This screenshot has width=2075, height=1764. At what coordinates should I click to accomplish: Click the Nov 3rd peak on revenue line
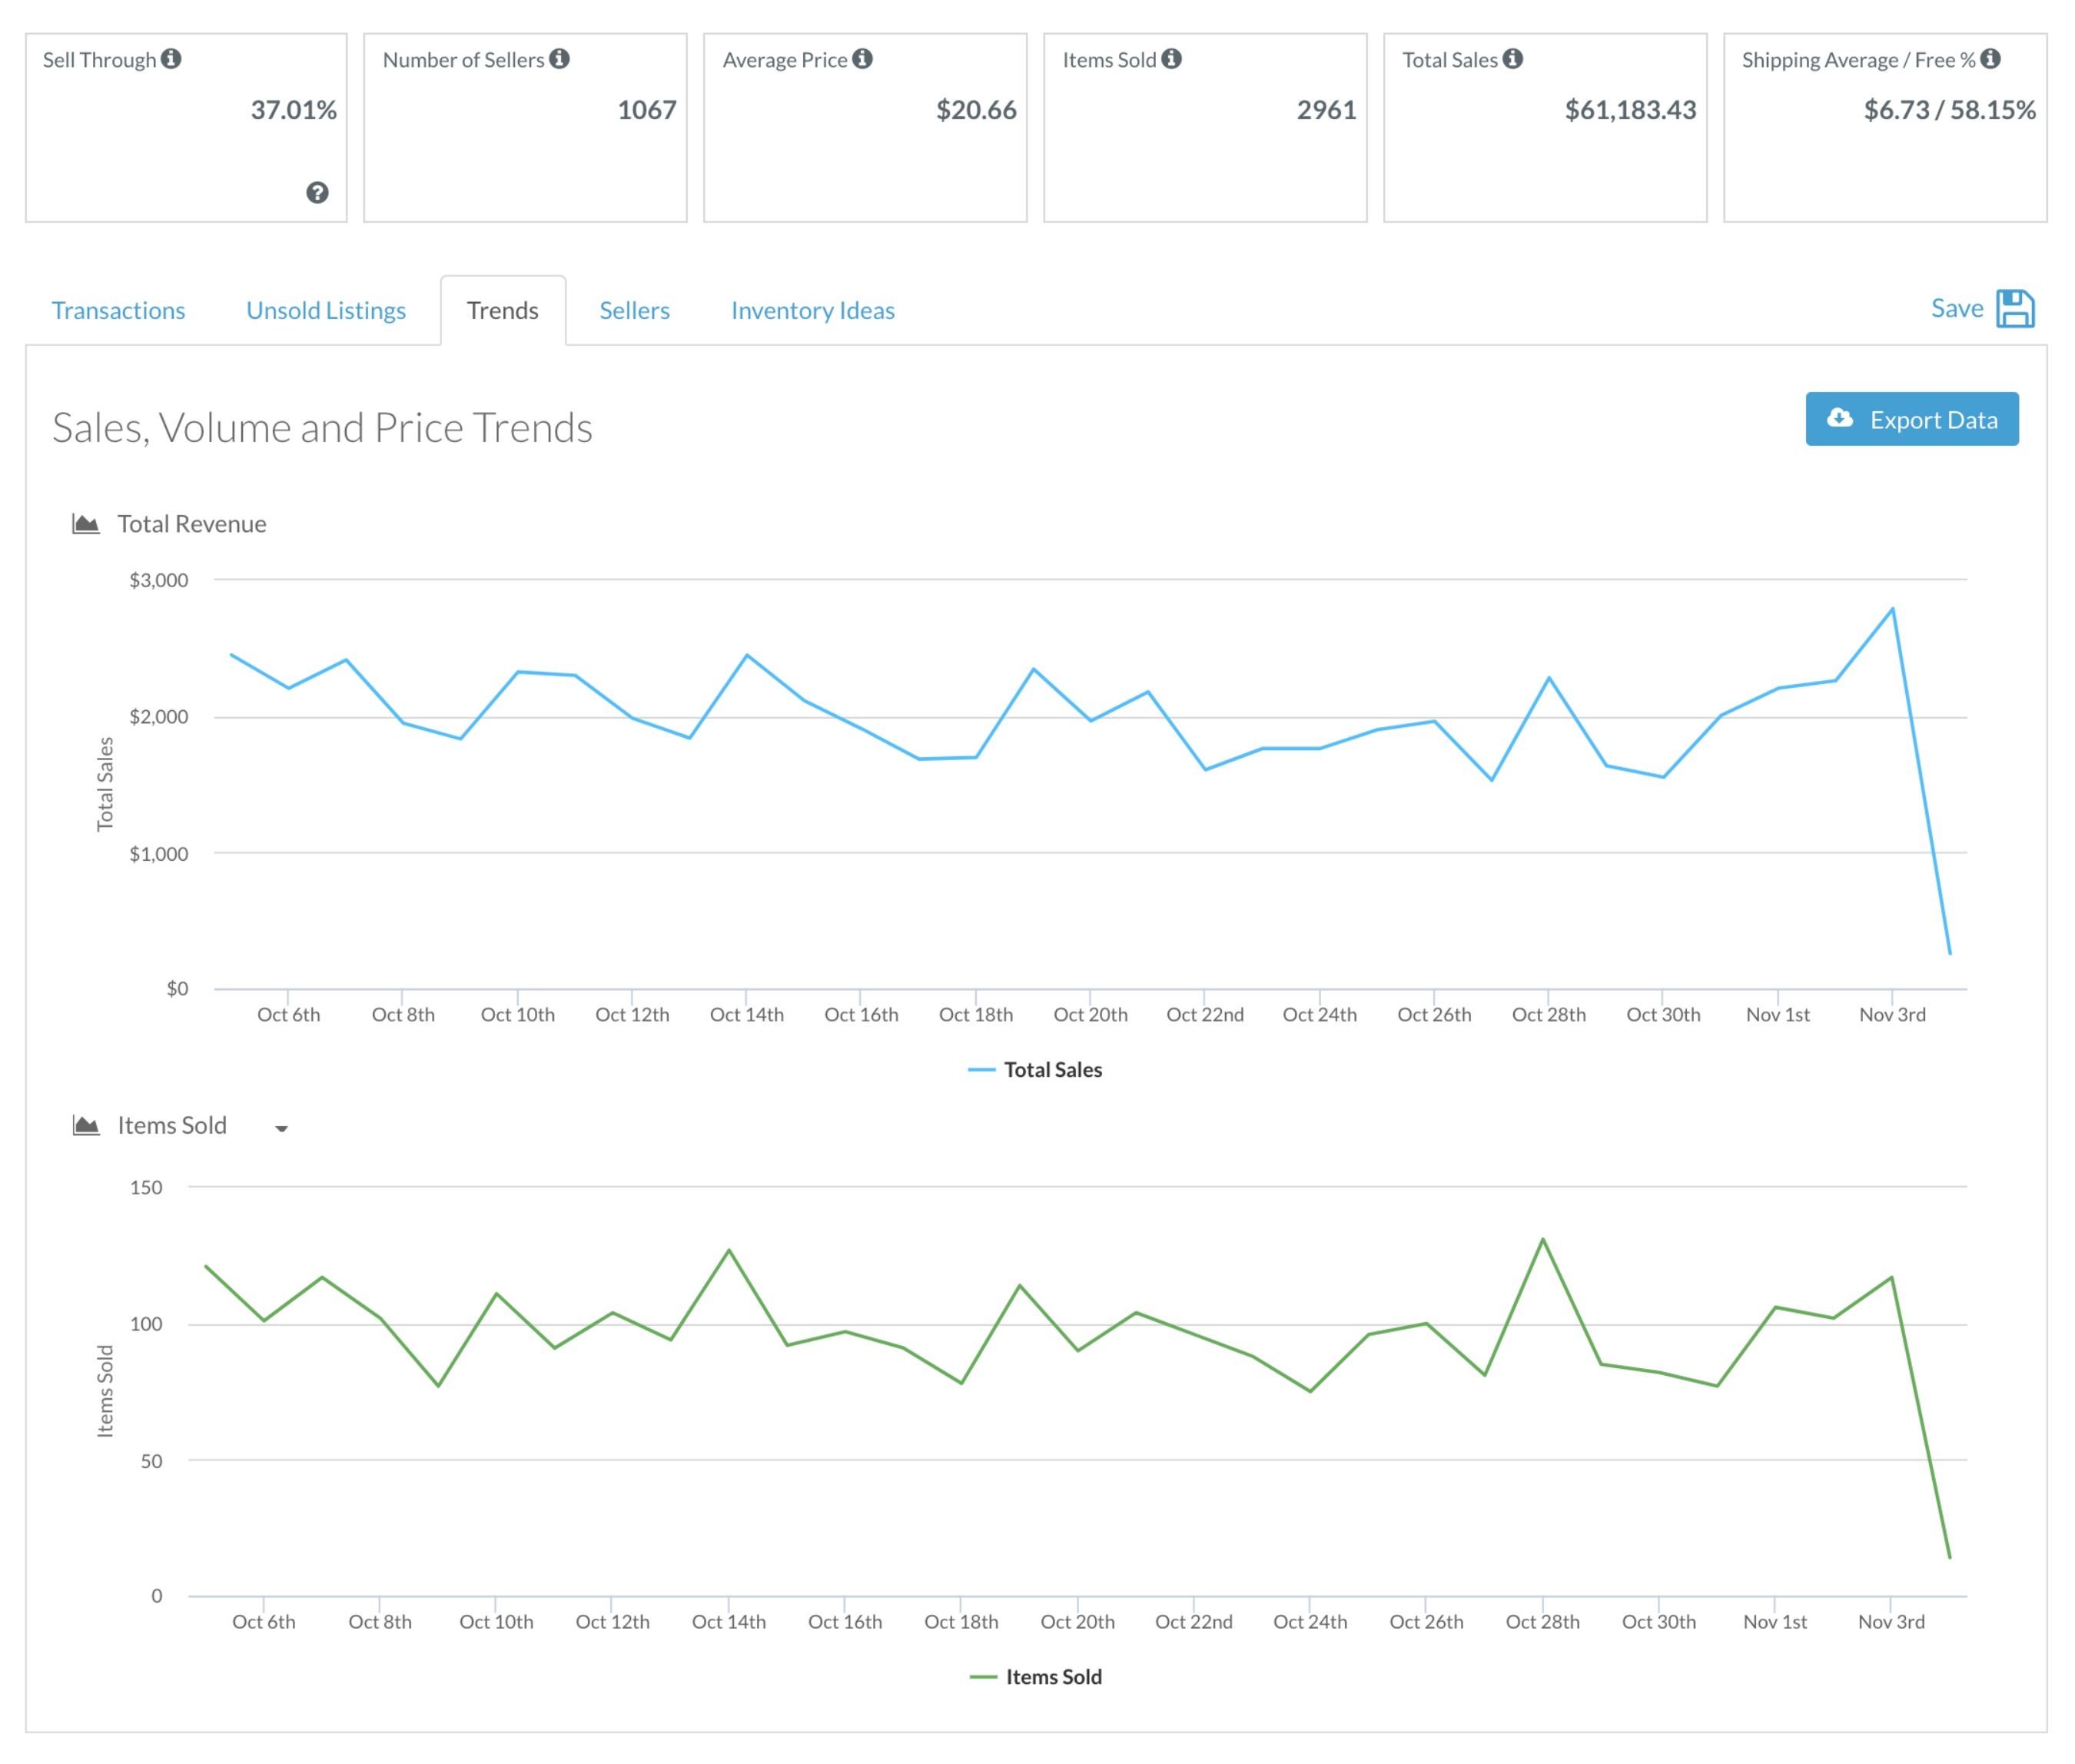coord(1892,609)
